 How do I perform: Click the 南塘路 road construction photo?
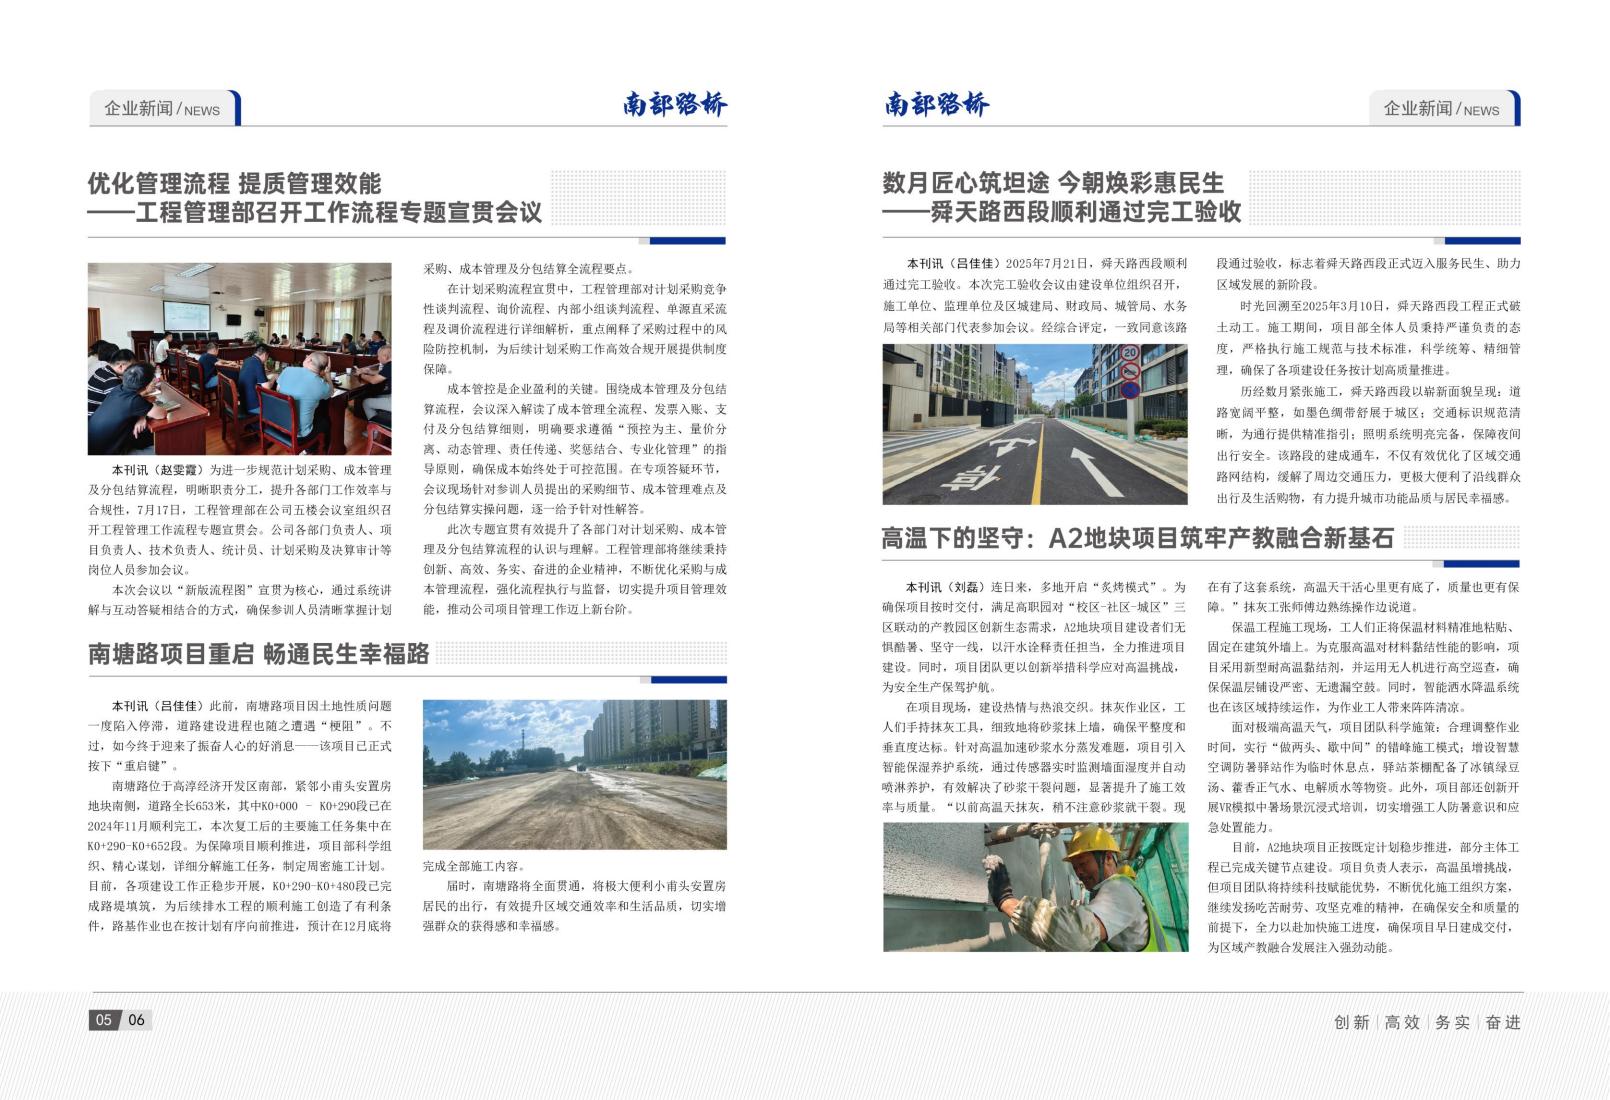[x=573, y=775]
